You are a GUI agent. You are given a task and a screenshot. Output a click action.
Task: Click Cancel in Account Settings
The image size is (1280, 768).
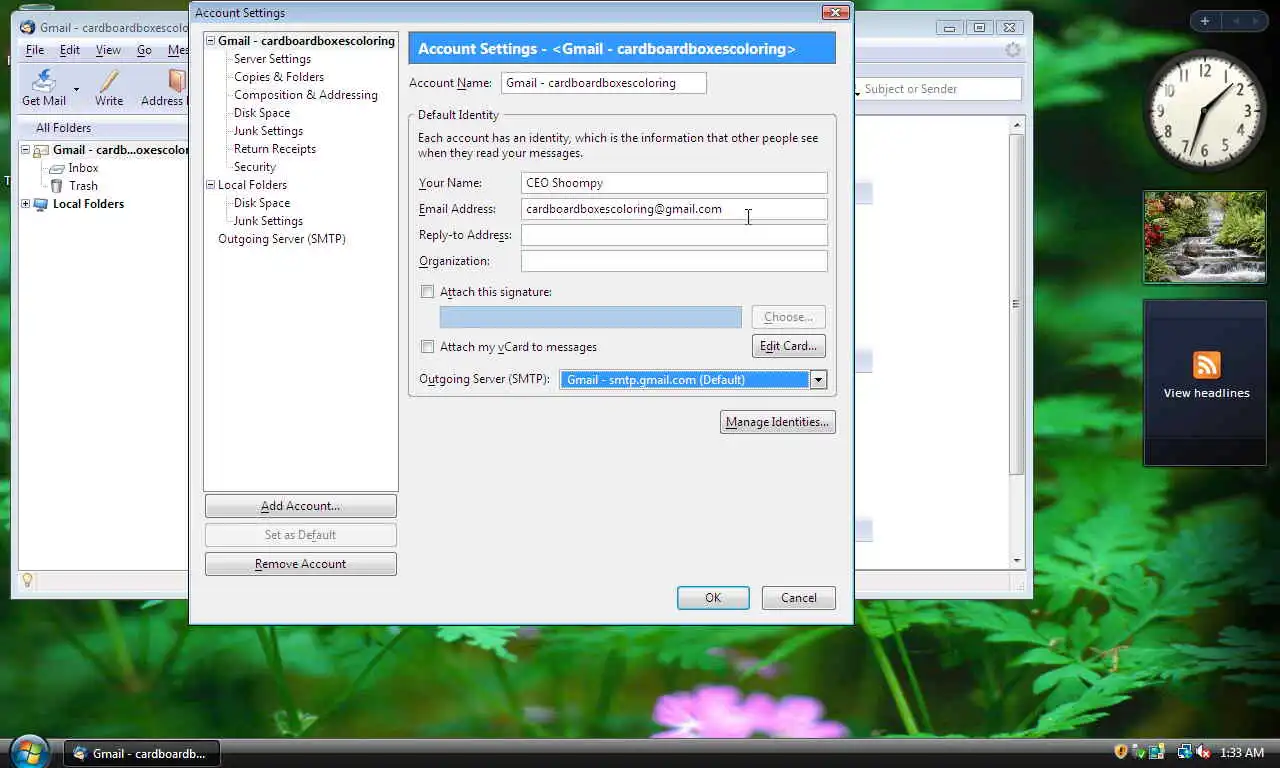pyautogui.click(x=798, y=598)
